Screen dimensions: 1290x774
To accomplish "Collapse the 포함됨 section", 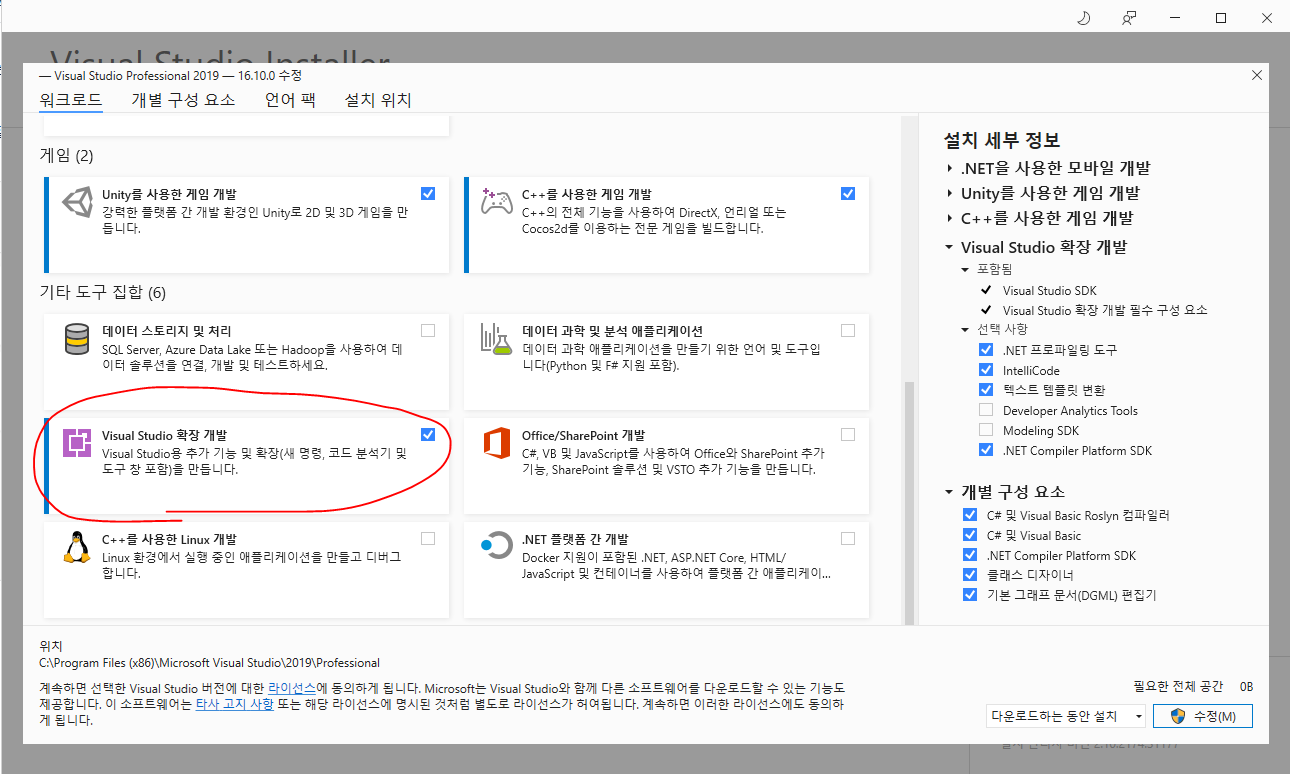I will click(965, 269).
